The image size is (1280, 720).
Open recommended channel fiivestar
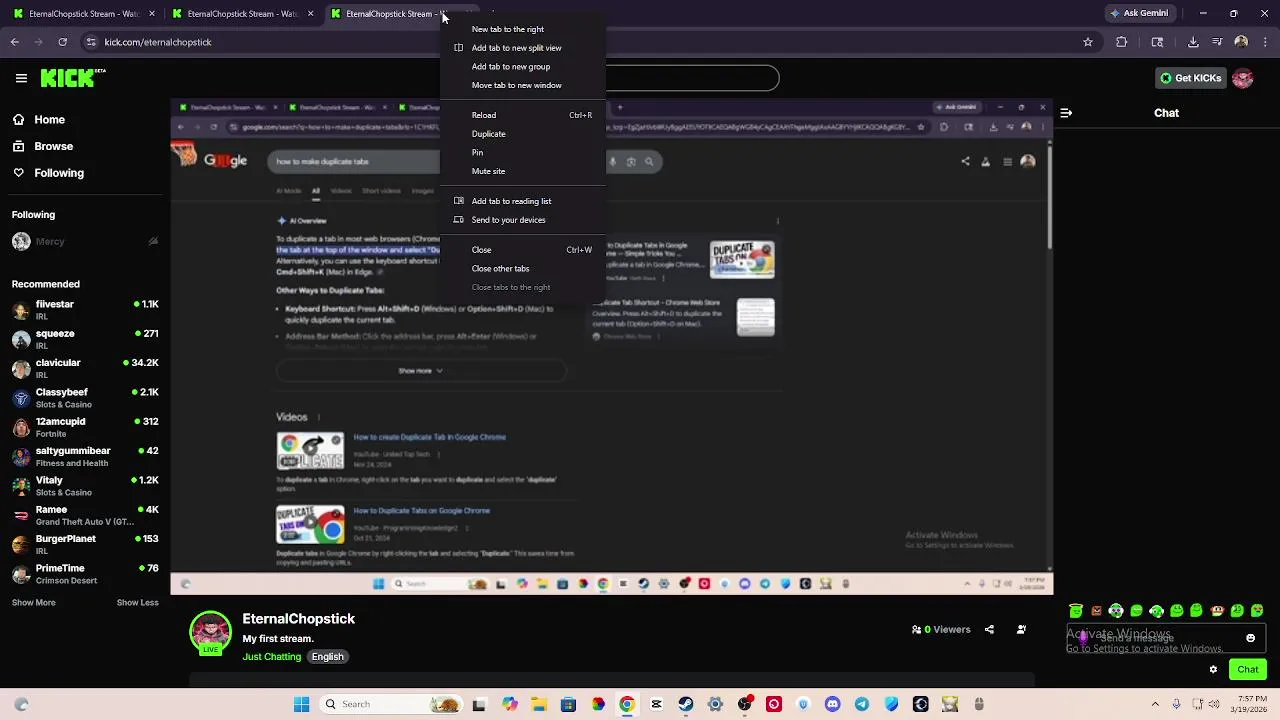click(x=84, y=310)
